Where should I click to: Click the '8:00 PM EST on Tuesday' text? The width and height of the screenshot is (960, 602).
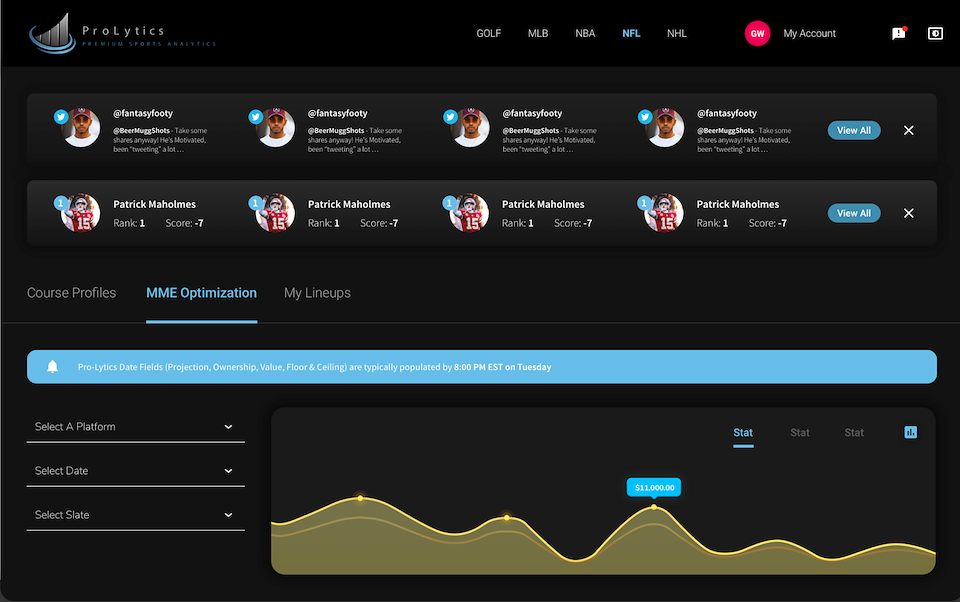503,367
